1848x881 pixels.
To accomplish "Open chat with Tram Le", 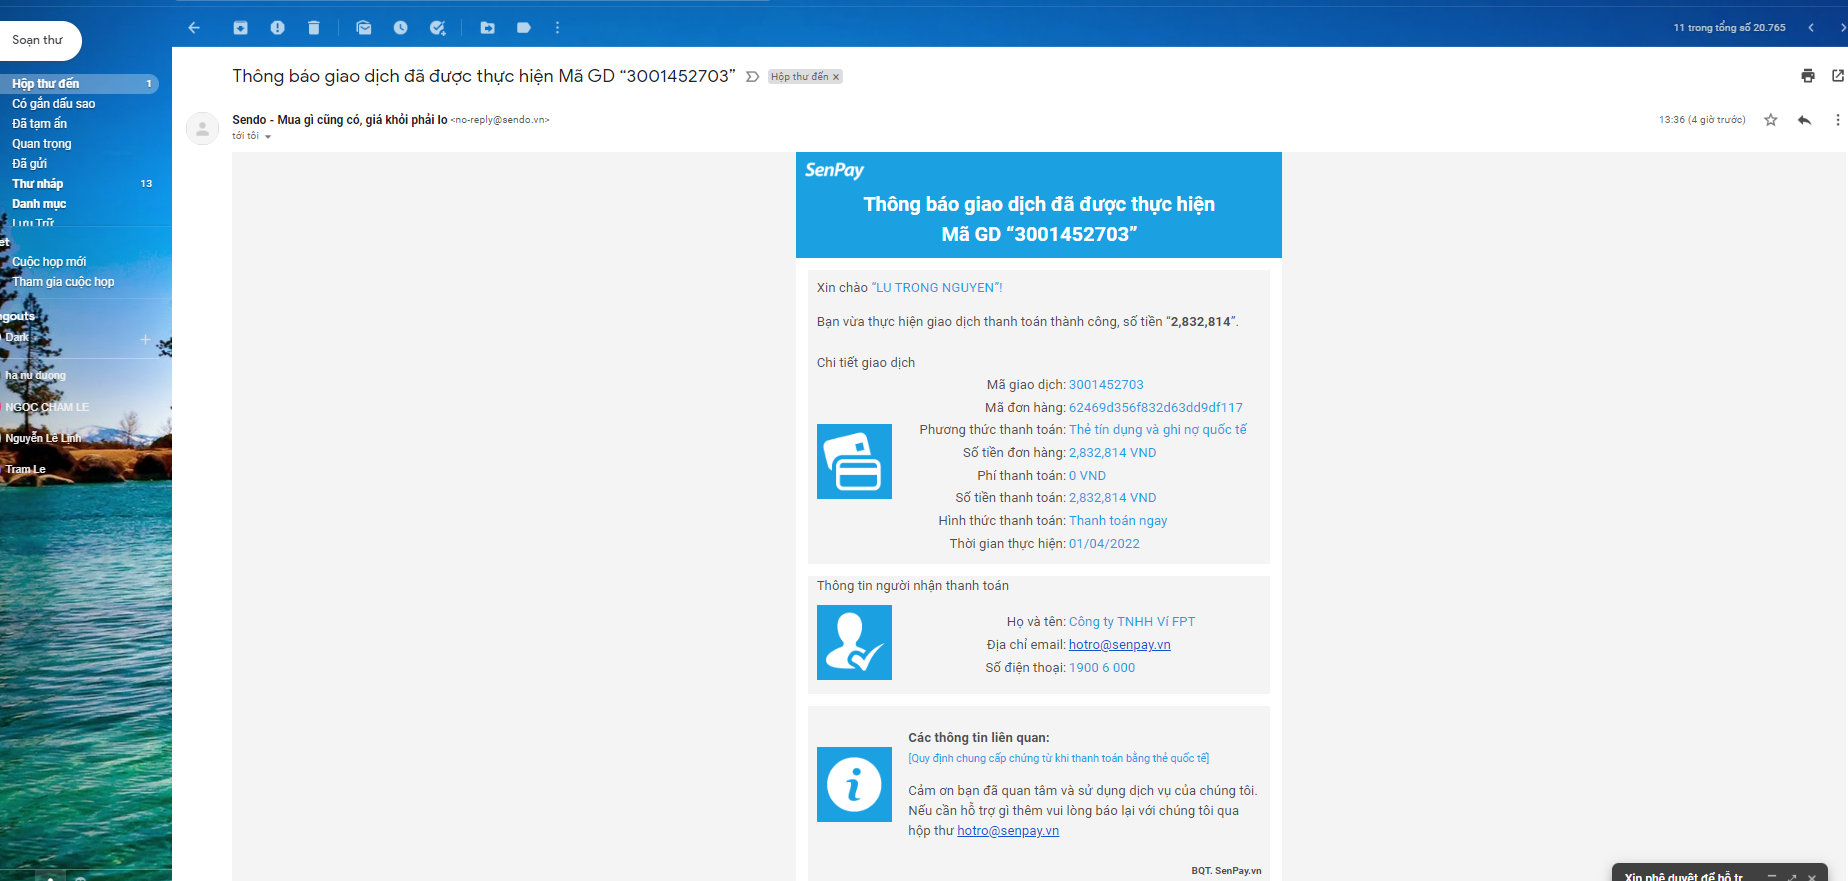I will click(x=26, y=470).
